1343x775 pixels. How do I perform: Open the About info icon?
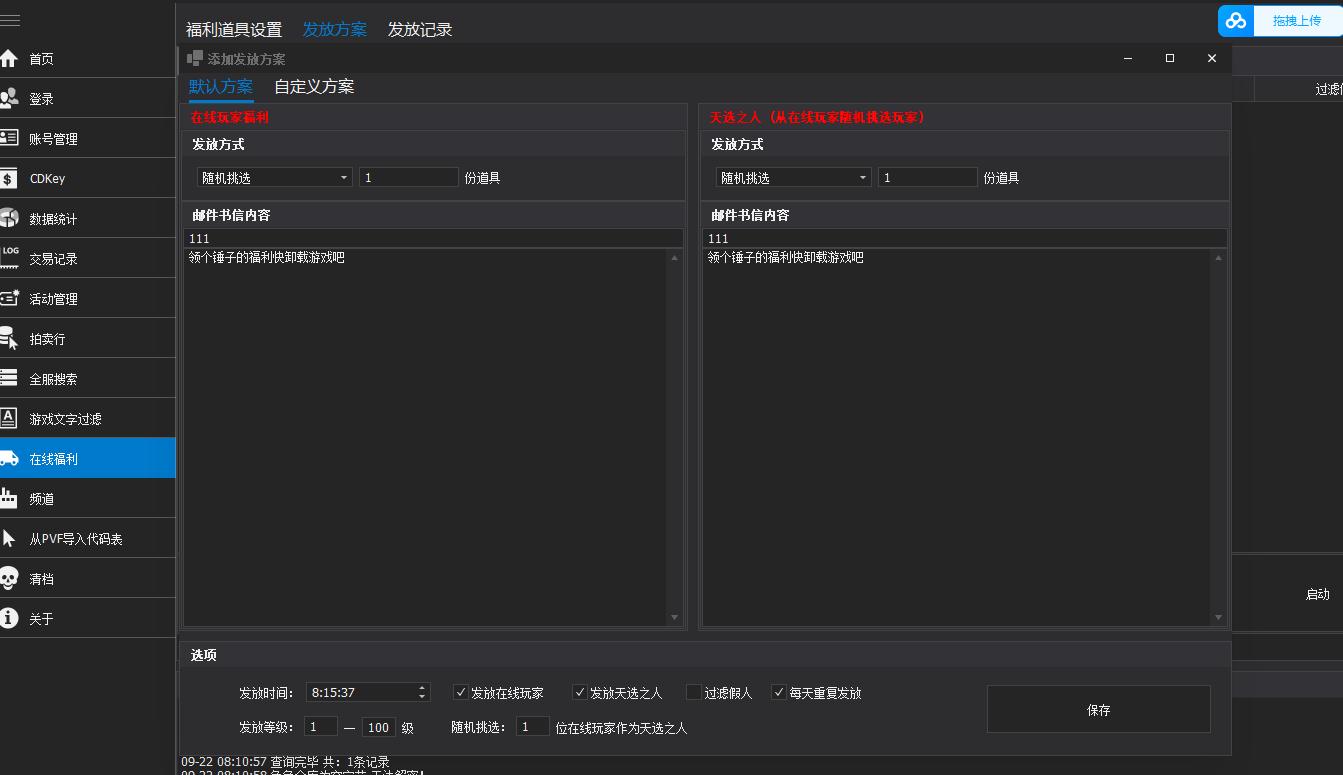[x=10, y=619]
